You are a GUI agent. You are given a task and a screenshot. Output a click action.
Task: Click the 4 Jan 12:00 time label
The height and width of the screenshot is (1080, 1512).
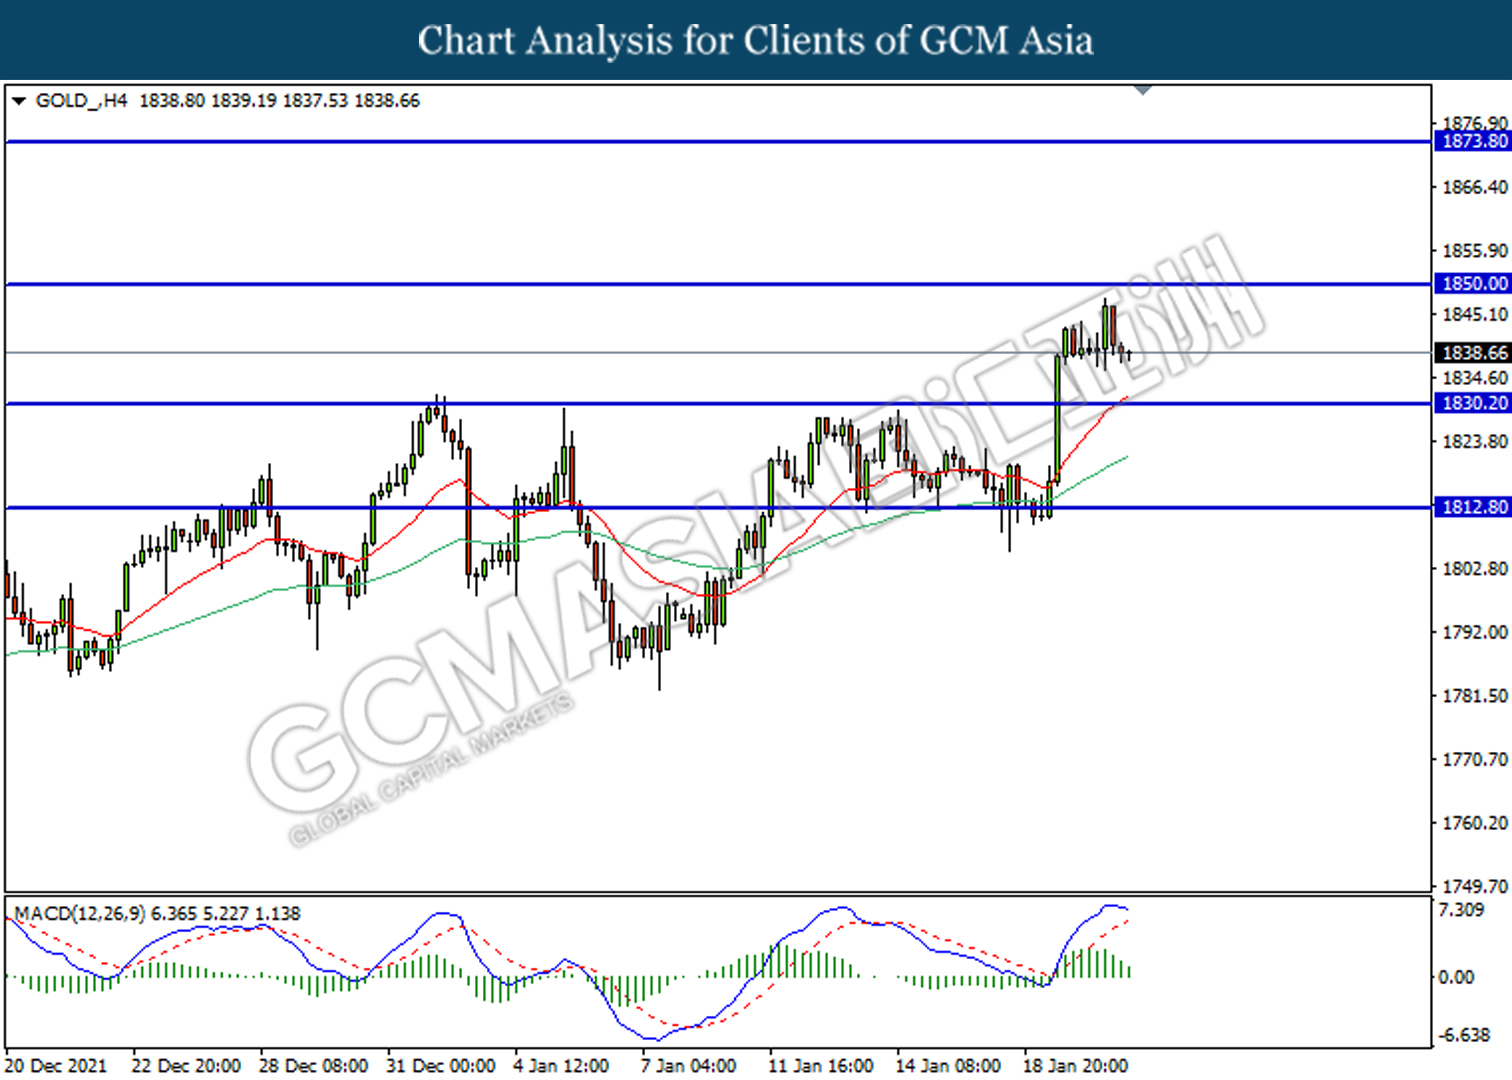(561, 1066)
